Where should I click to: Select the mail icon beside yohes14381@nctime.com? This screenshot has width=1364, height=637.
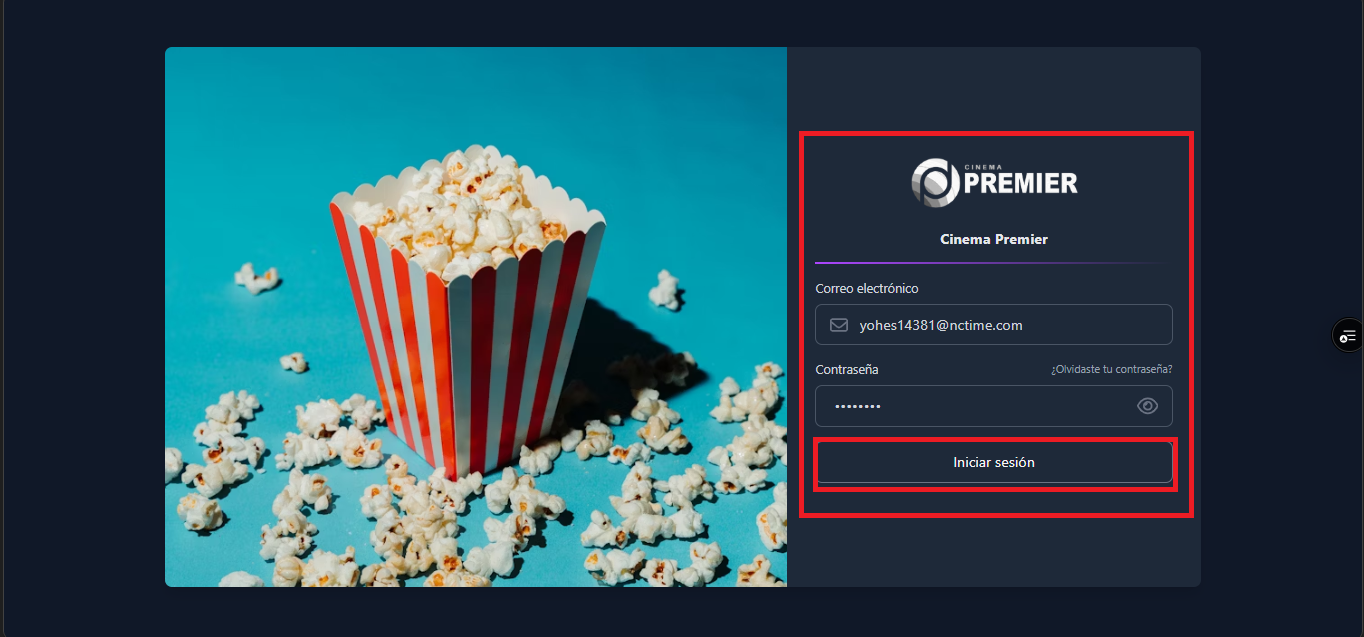838,324
